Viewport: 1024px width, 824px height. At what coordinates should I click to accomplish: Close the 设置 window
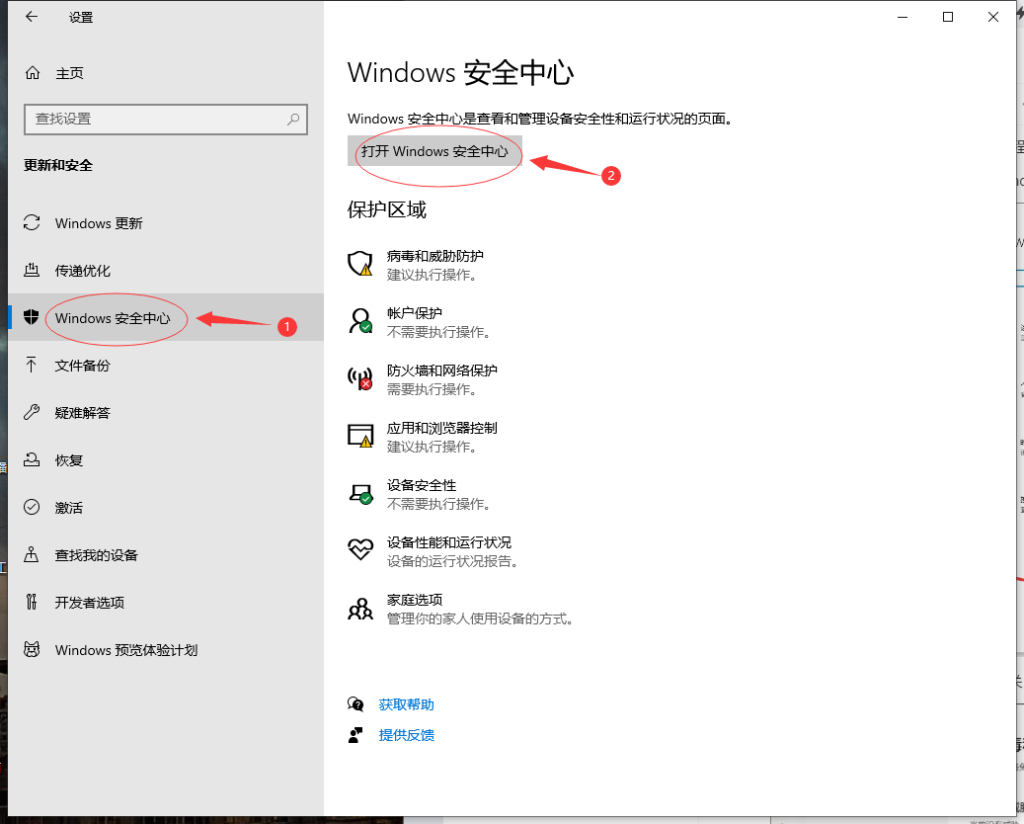993,17
